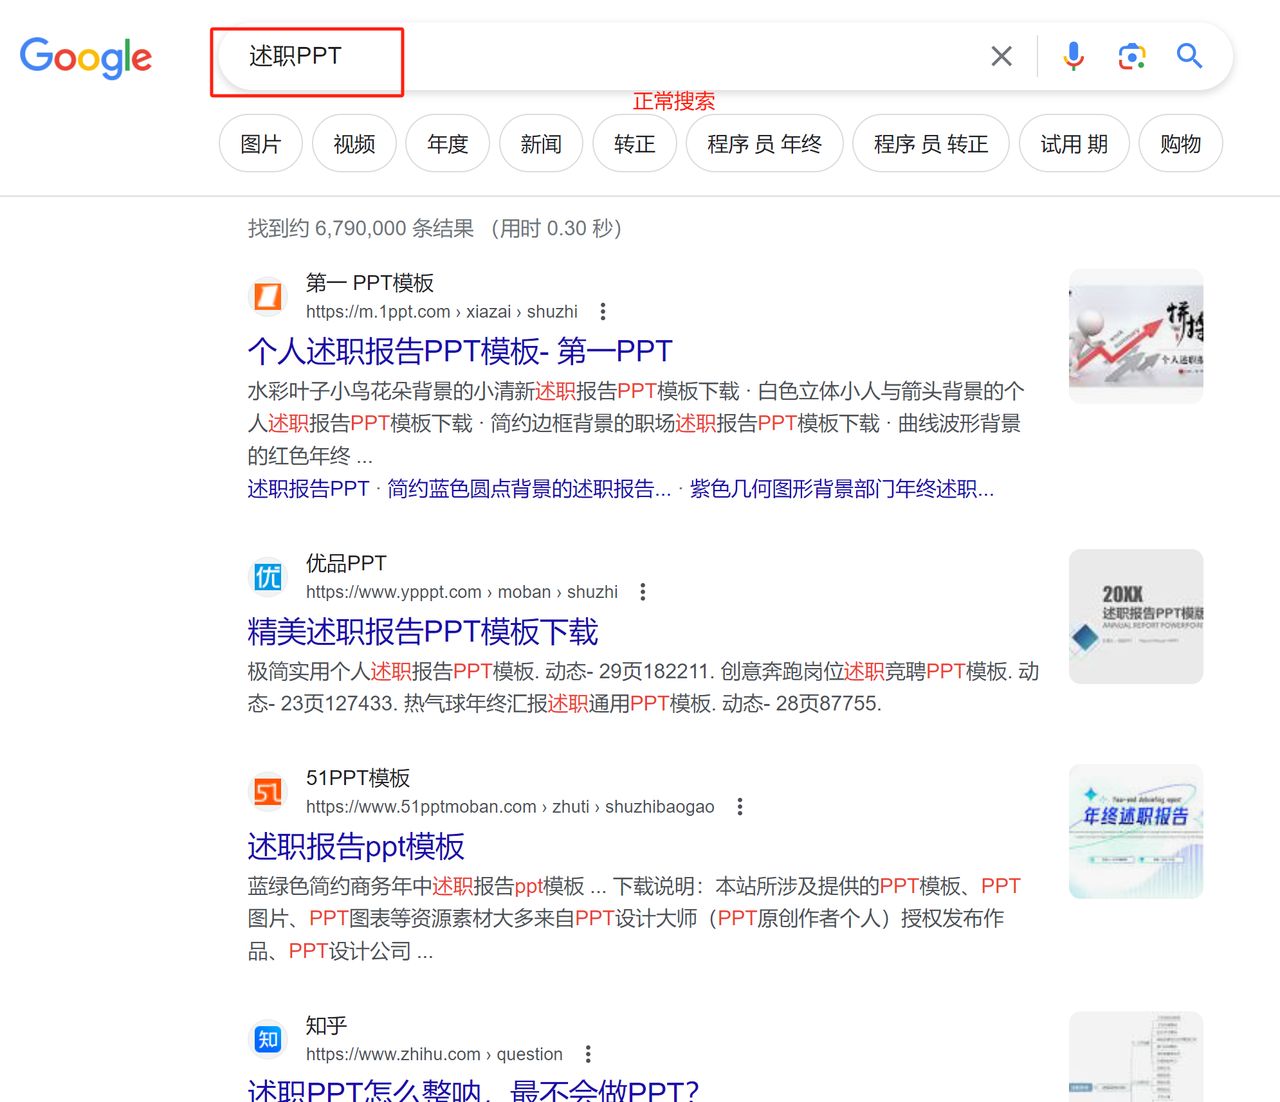The height and width of the screenshot is (1102, 1280).
Task: Click the 51PPT模板 site favicon
Action: pyautogui.click(x=267, y=792)
